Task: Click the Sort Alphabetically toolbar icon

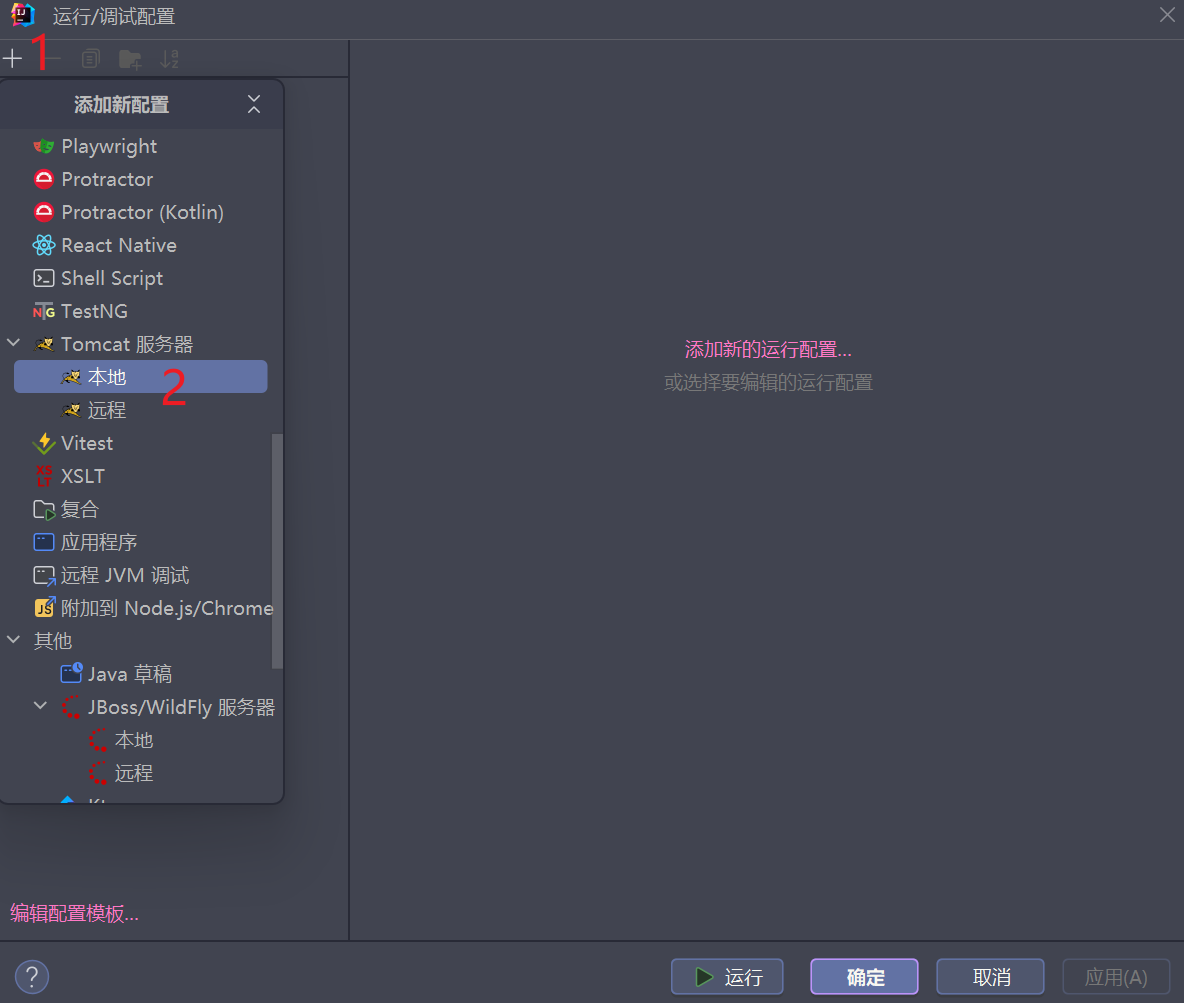Action: point(169,58)
